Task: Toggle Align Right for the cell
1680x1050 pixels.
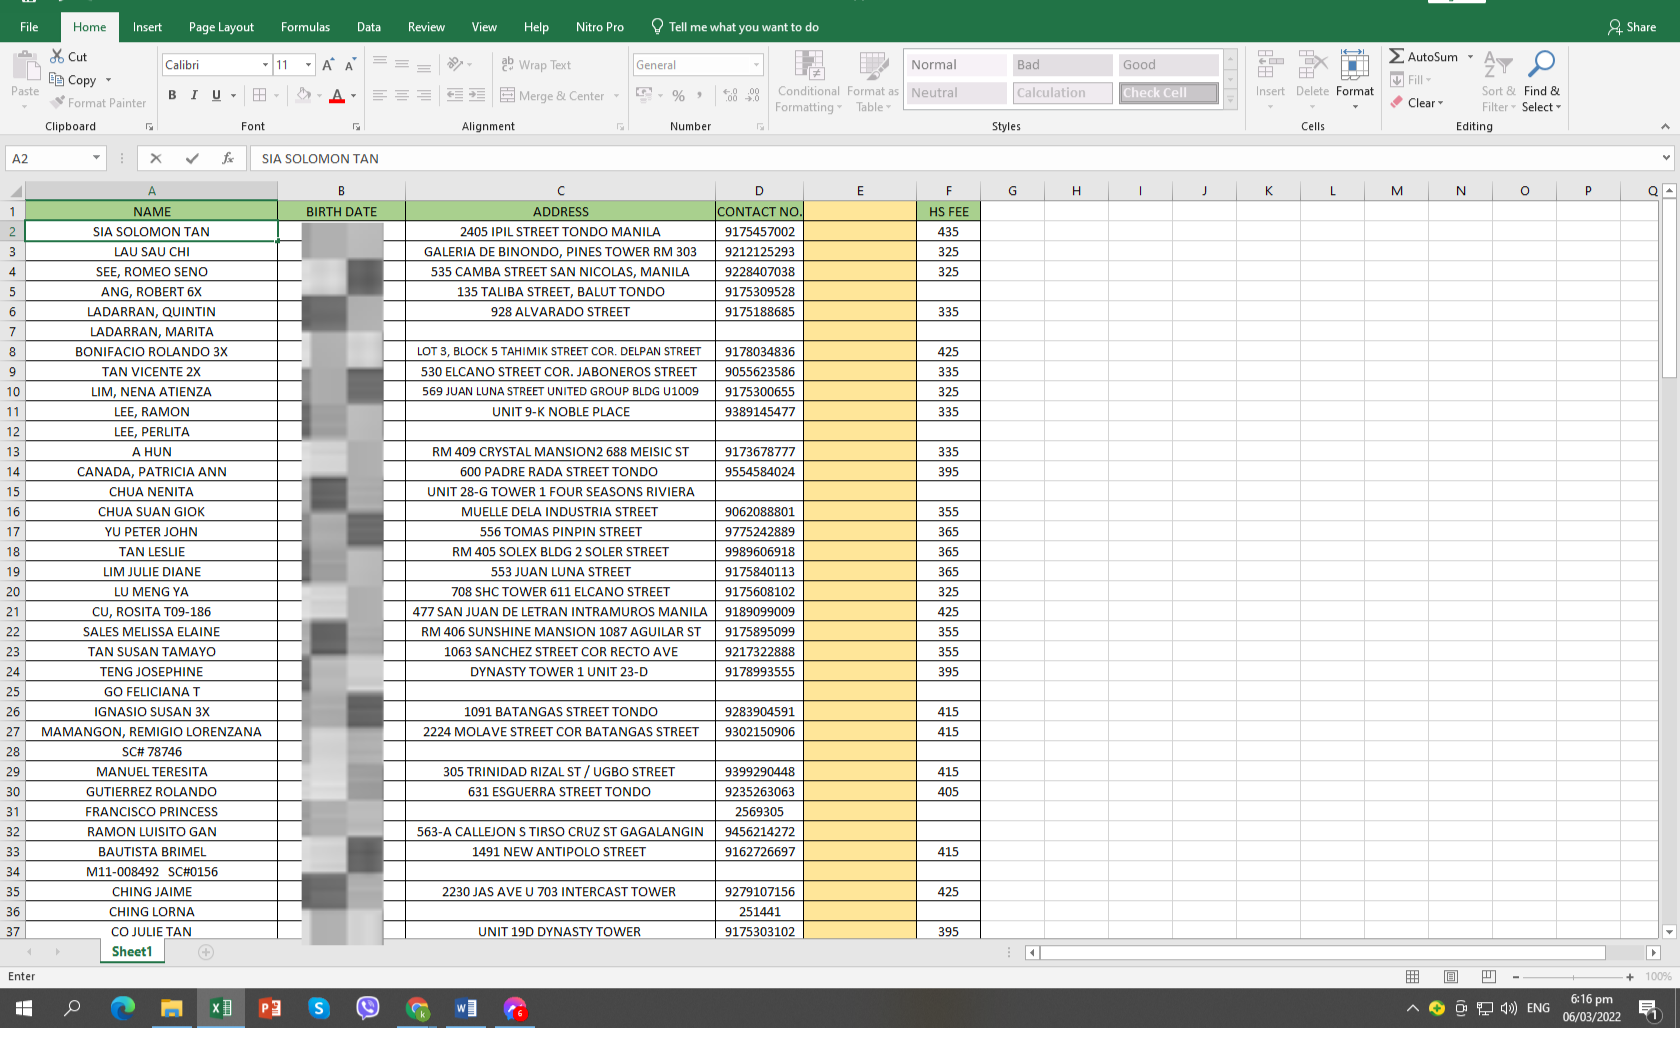Action: coord(424,95)
